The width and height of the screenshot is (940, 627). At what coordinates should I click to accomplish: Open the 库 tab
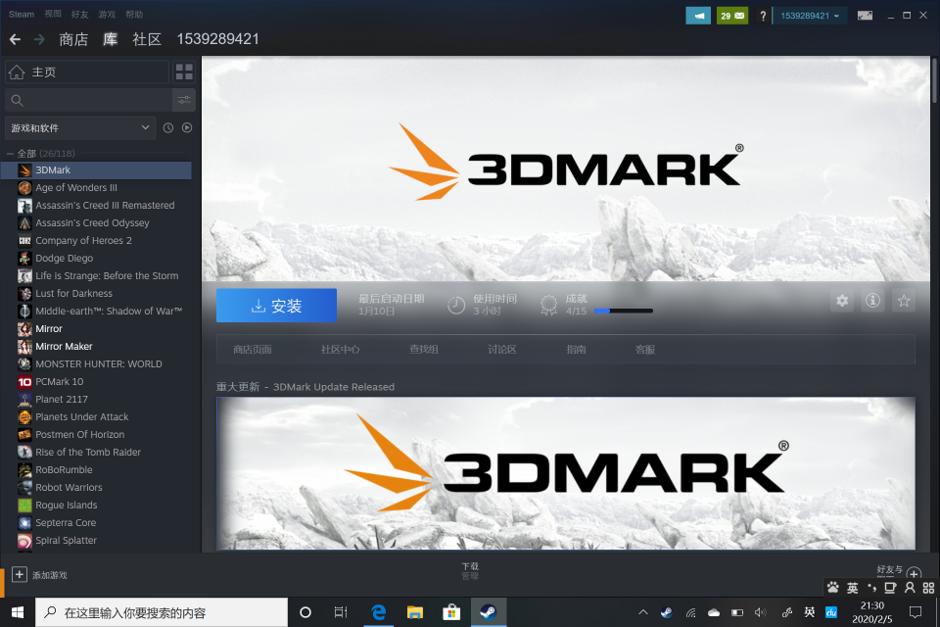[x=110, y=40]
